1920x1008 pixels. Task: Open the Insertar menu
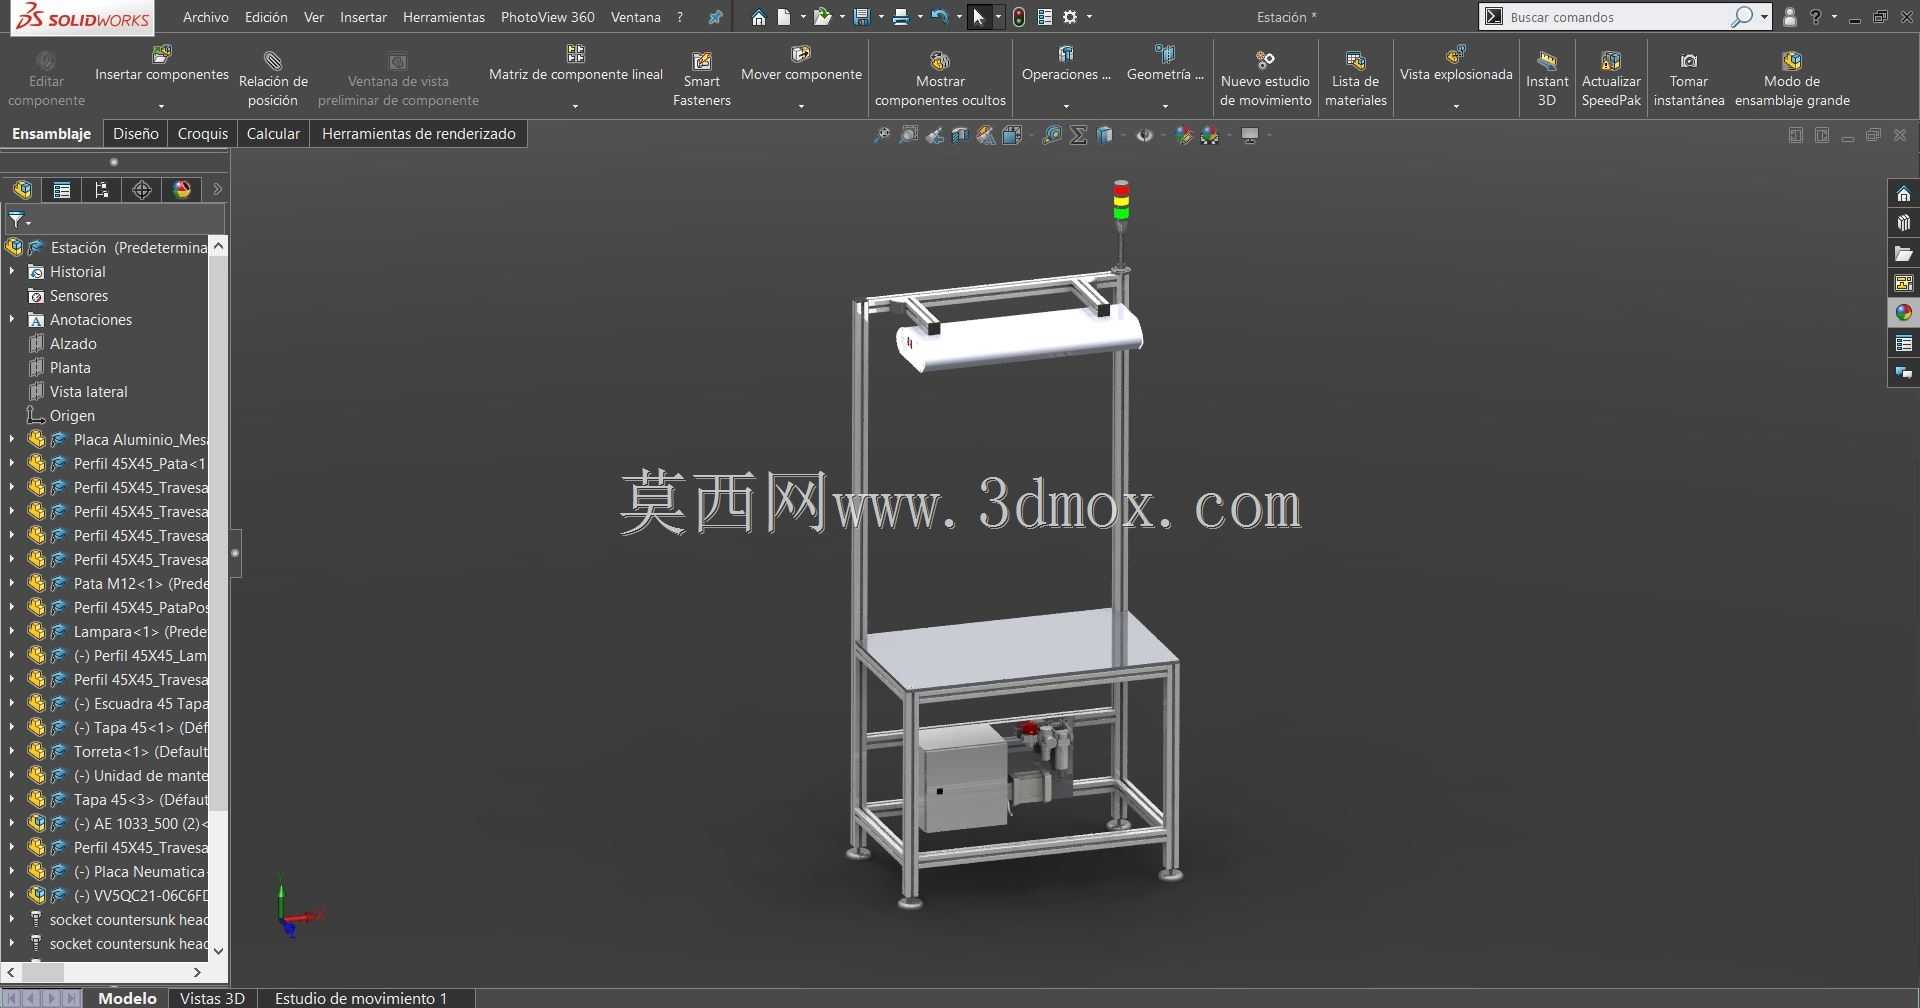click(363, 17)
